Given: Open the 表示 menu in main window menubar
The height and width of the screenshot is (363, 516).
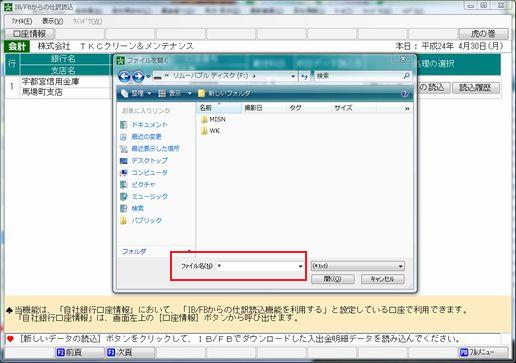Looking at the screenshot, I should pyautogui.click(x=52, y=21).
